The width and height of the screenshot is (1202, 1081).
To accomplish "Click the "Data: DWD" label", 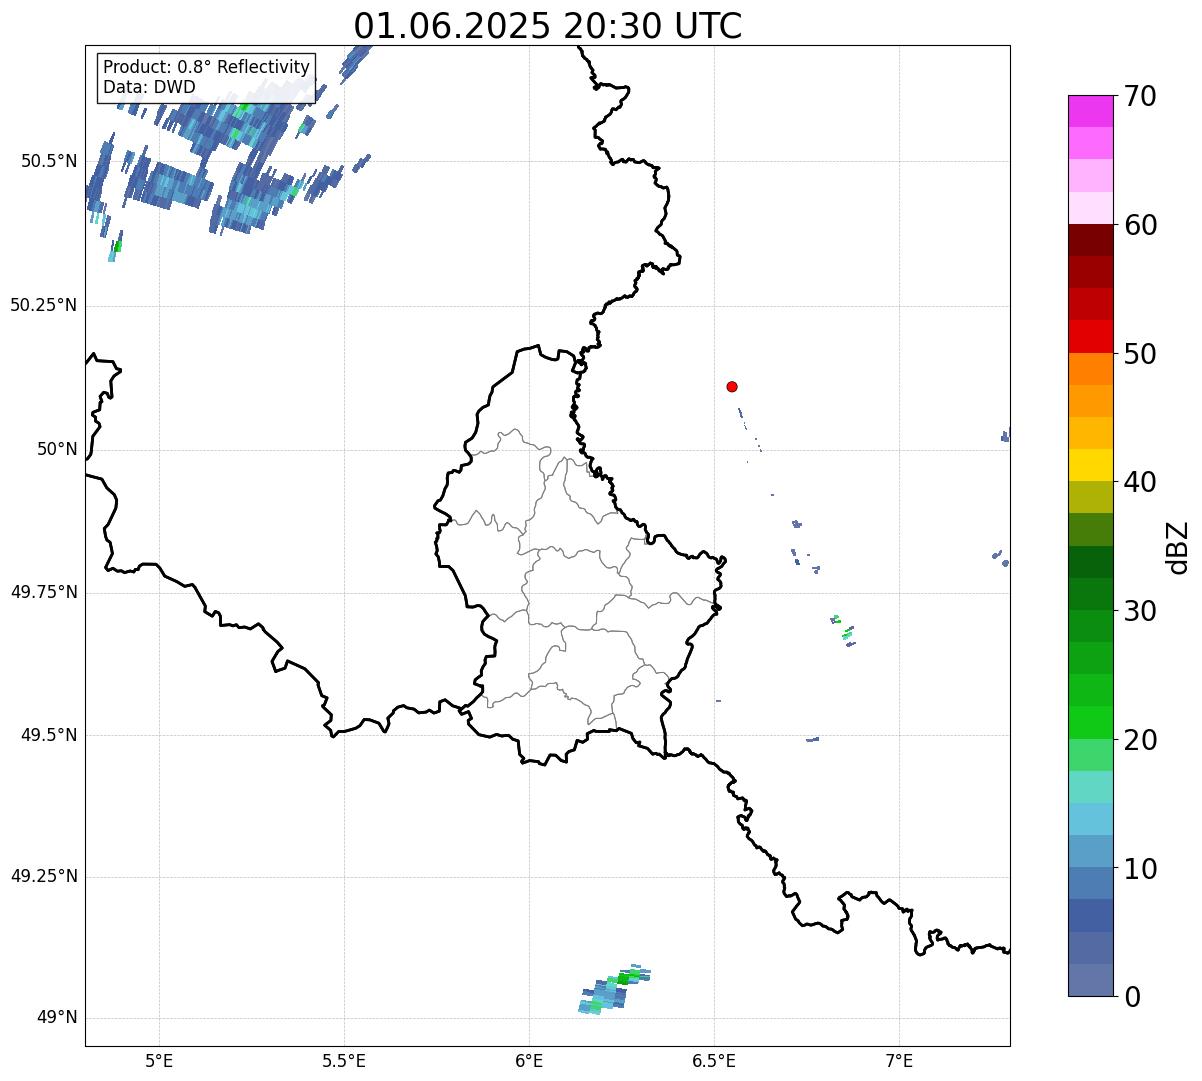I will [150, 87].
